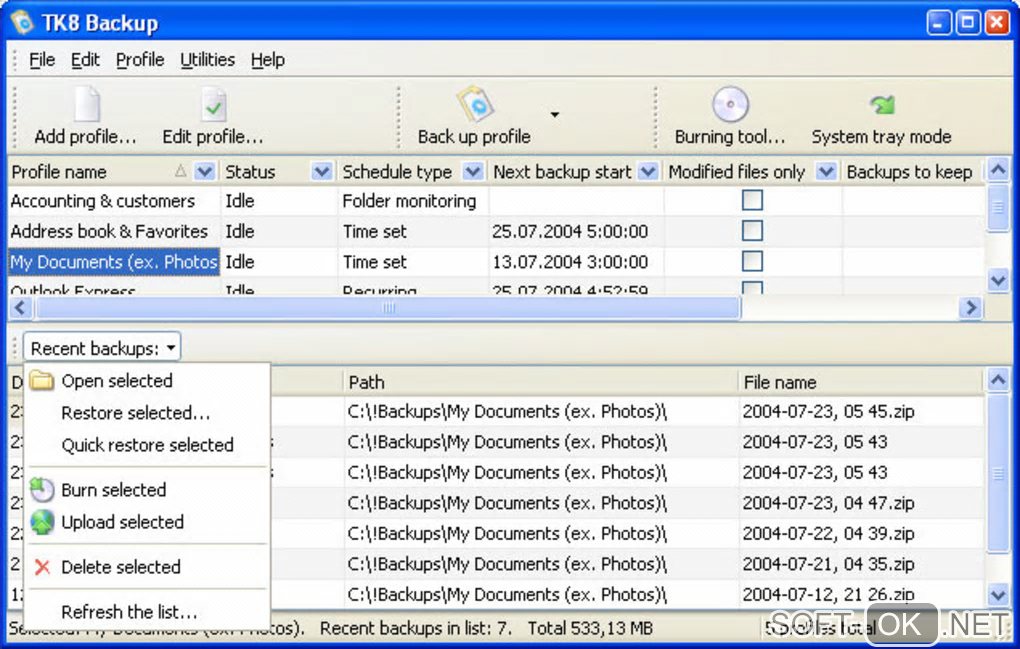
Task: Click Delete selected with red X
Action: [x=120, y=567]
